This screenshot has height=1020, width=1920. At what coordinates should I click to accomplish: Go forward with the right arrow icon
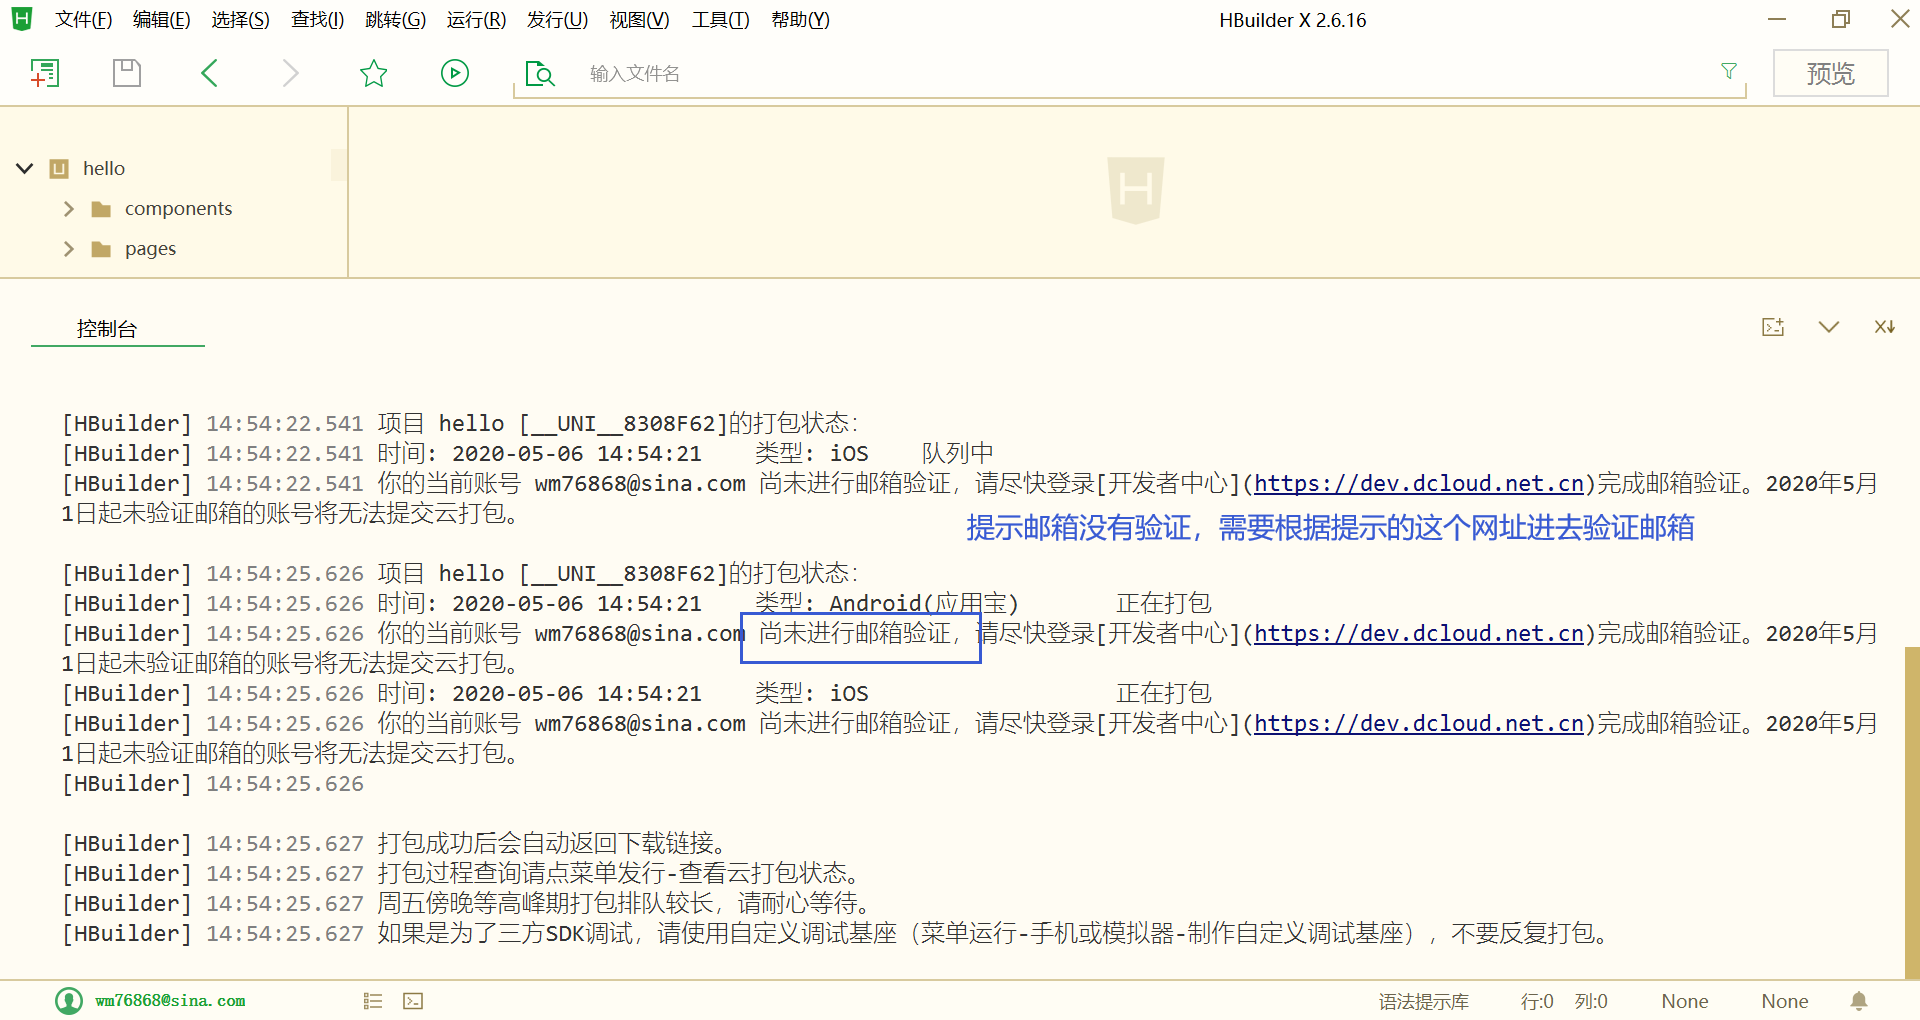click(290, 73)
